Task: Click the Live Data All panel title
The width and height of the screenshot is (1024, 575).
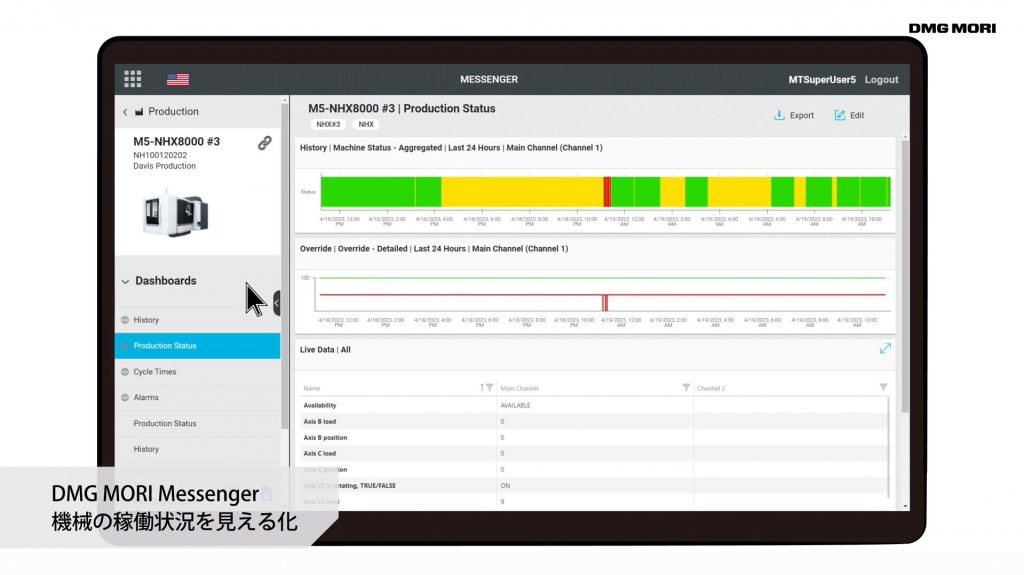Action: 325,350
